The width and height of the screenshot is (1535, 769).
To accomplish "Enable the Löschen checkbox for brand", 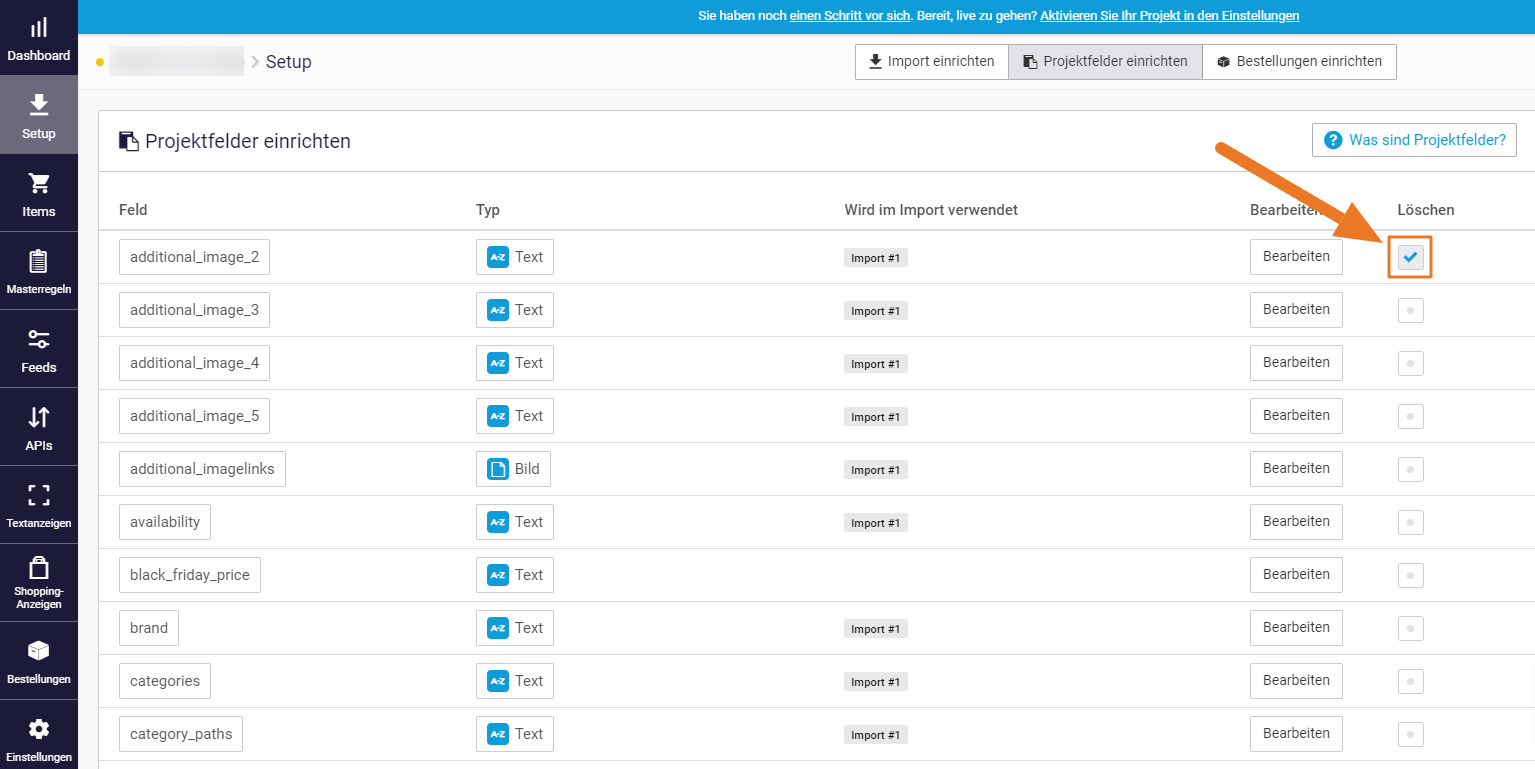I will [1410, 628].
